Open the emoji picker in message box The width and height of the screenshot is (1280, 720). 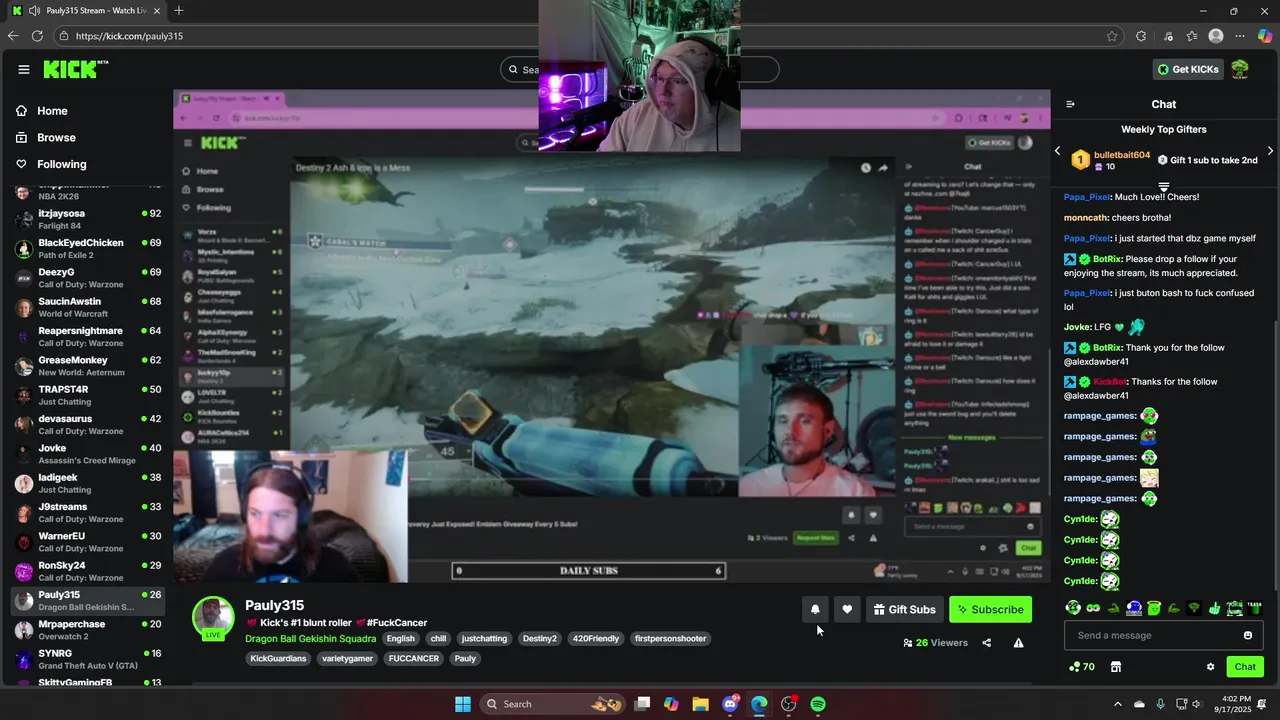coord(1247,635)
